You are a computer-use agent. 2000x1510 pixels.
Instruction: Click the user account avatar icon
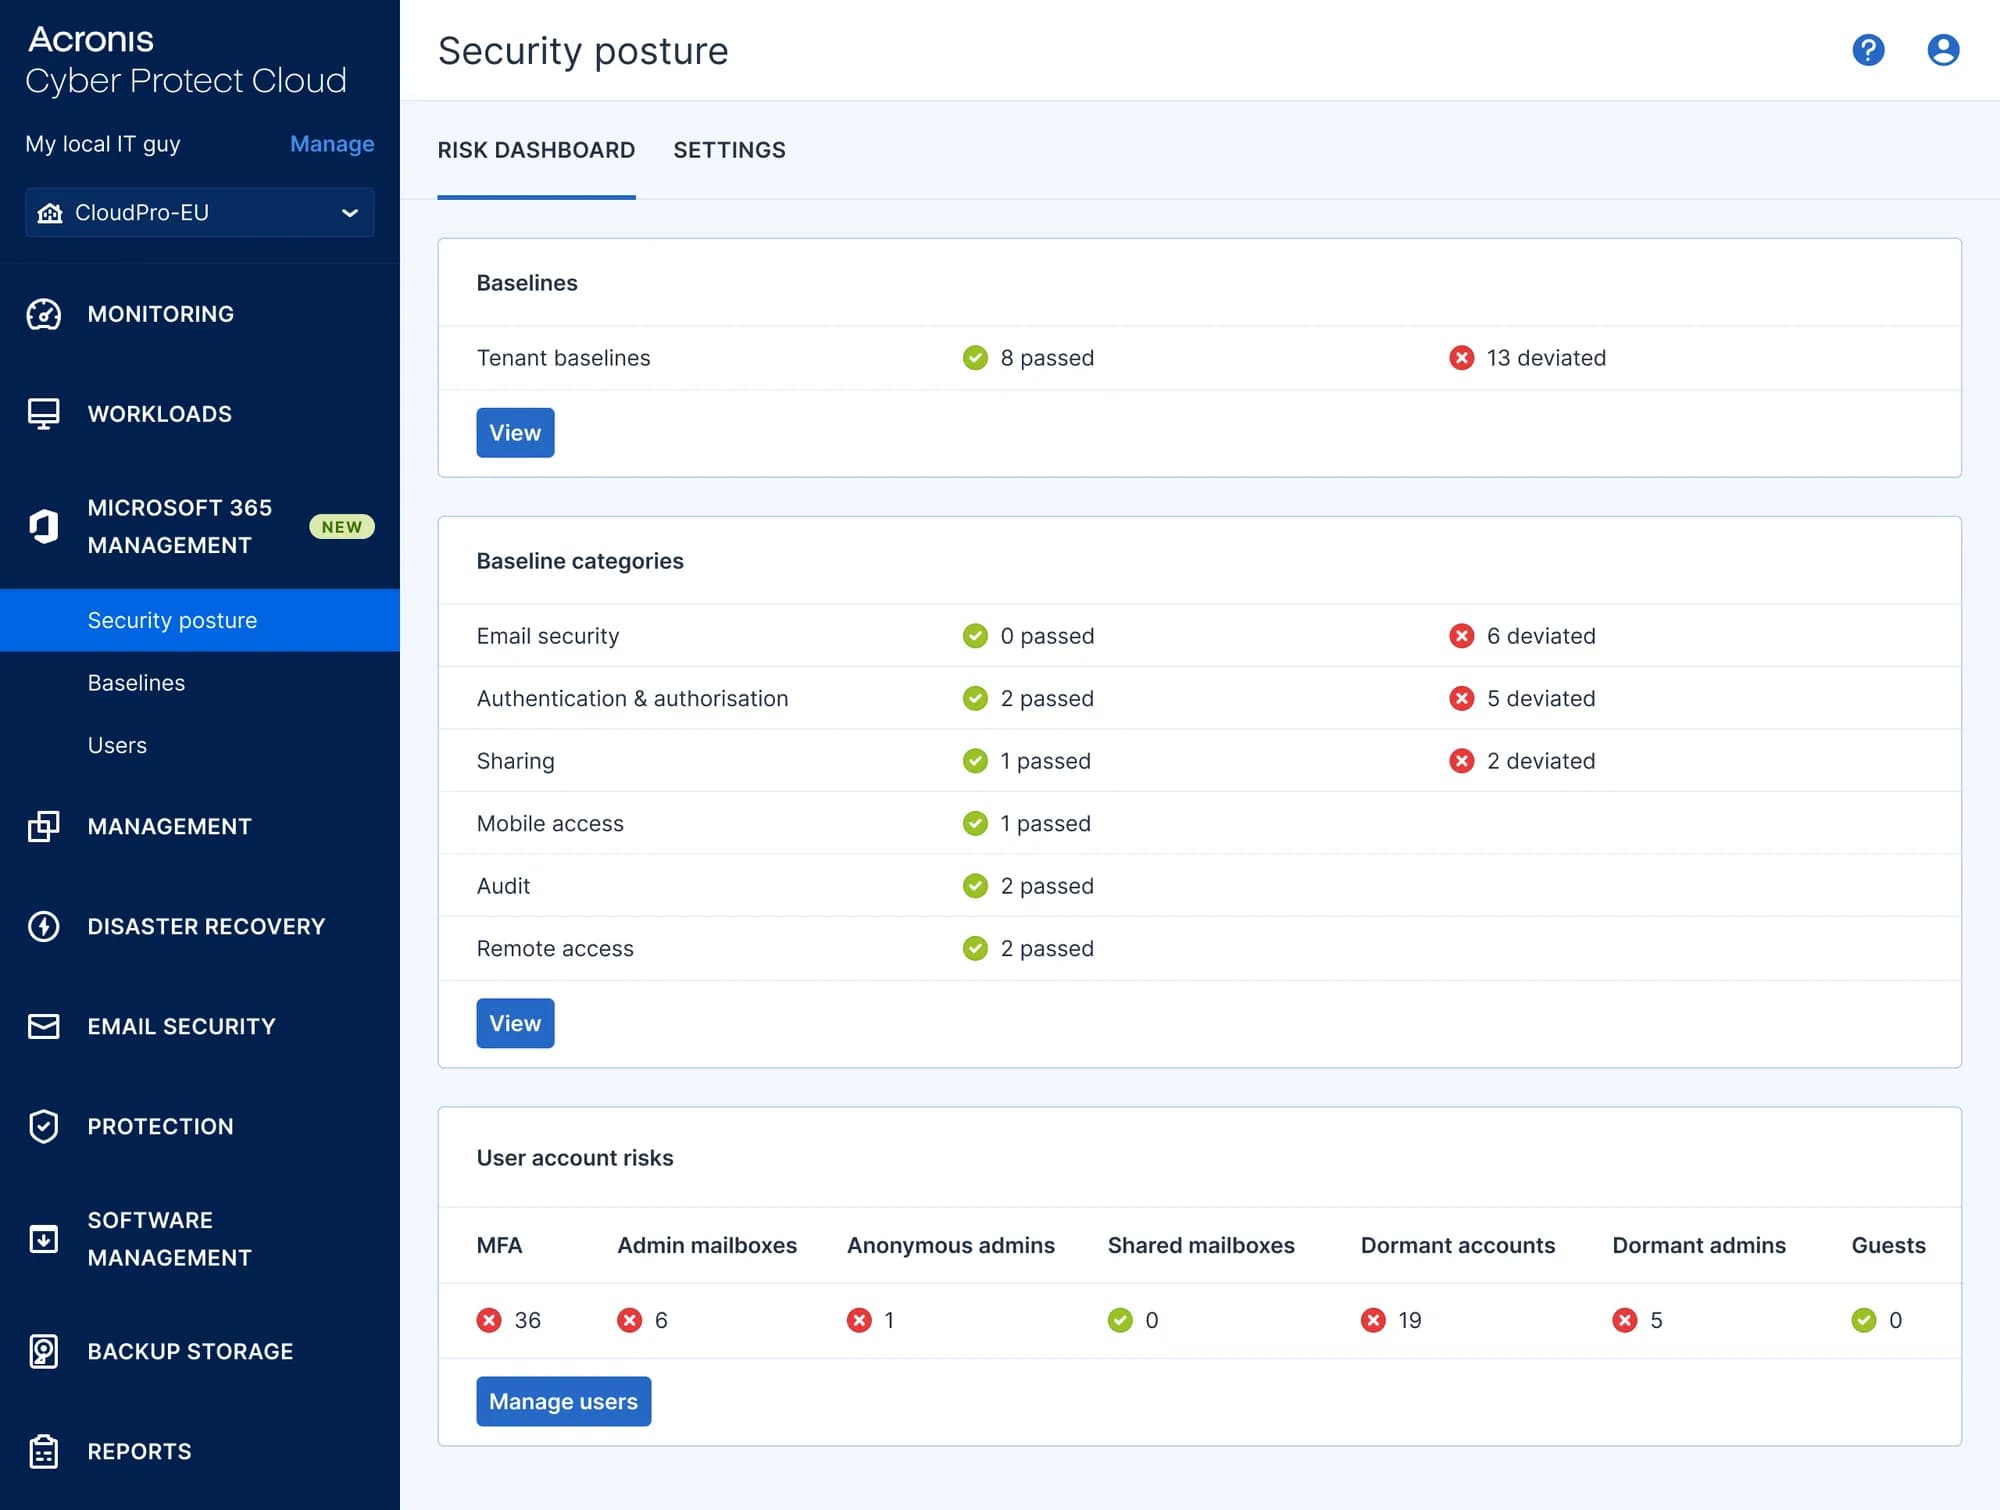tap(1941, 49)
